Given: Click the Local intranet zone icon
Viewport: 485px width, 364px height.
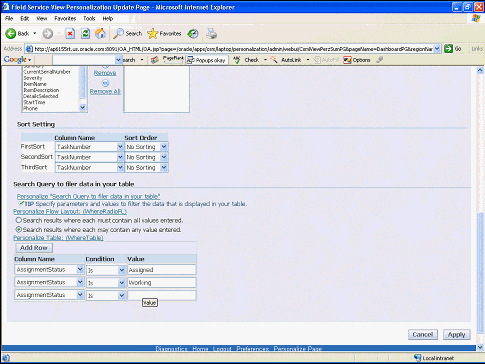Looking at the screenshot, I should tap(417, 358).
